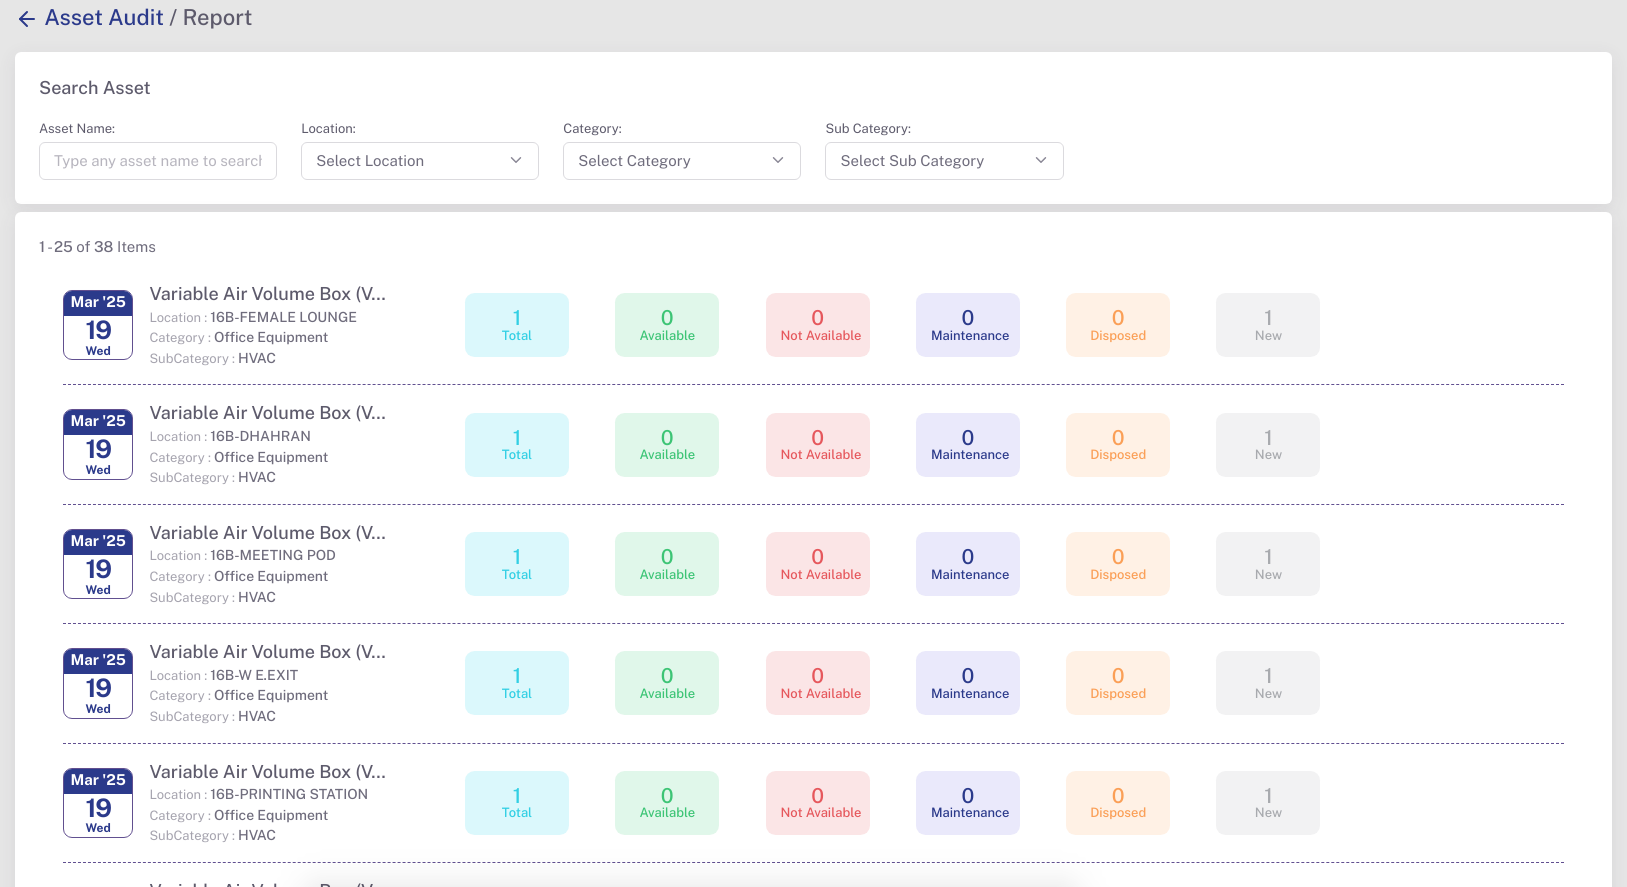Click Not Available tile for 16B-MEETING POD
The height and width of the screenshot is (887, 1627).
pos(817,564)
